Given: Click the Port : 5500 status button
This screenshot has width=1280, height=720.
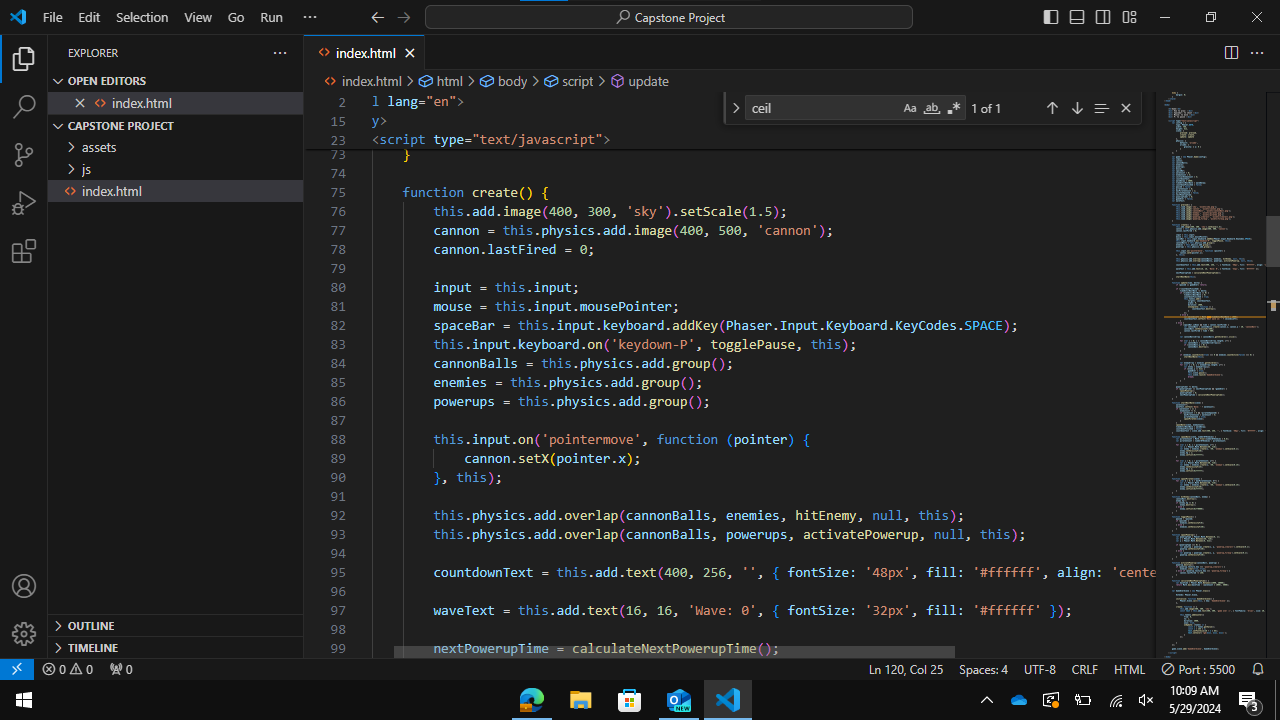Looking at the screenshot, I should click(x=1198, y=669).
